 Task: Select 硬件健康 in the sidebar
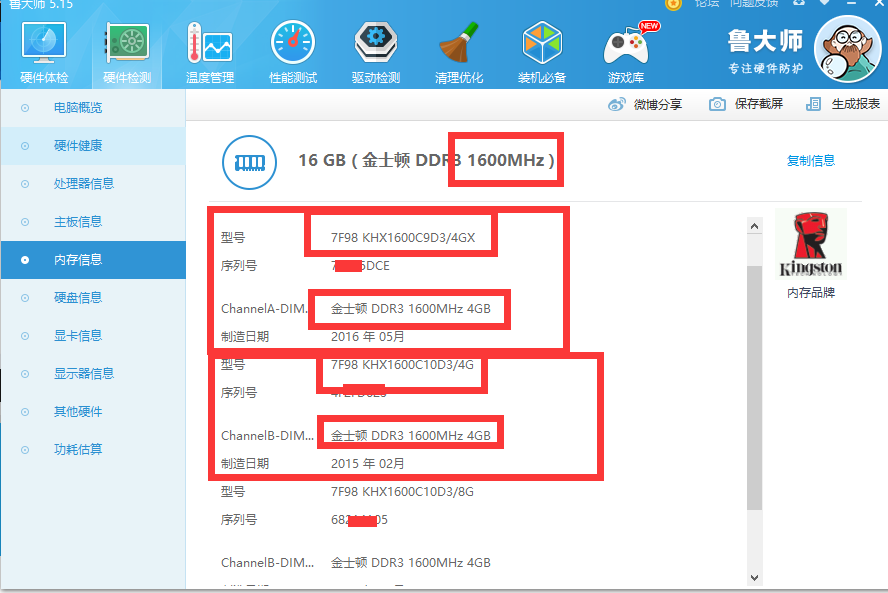93,146
